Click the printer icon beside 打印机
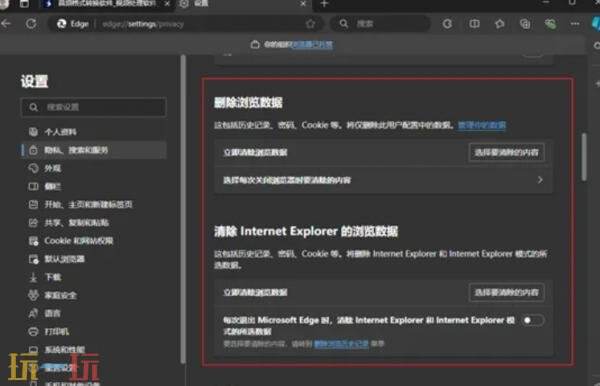The width and height of the screenshot is (600, 386). pos(33,332)
